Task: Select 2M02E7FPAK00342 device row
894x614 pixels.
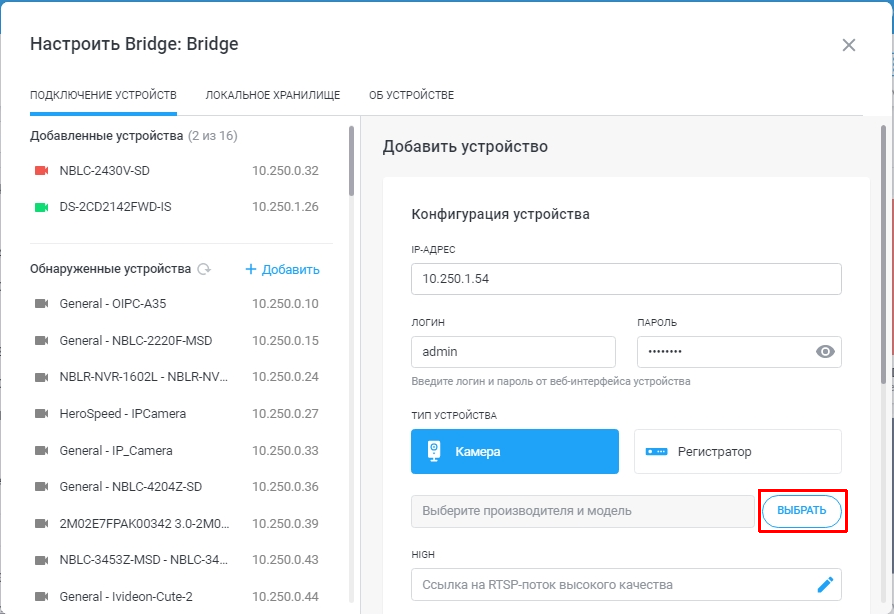Action: click(x=177, y=523)
